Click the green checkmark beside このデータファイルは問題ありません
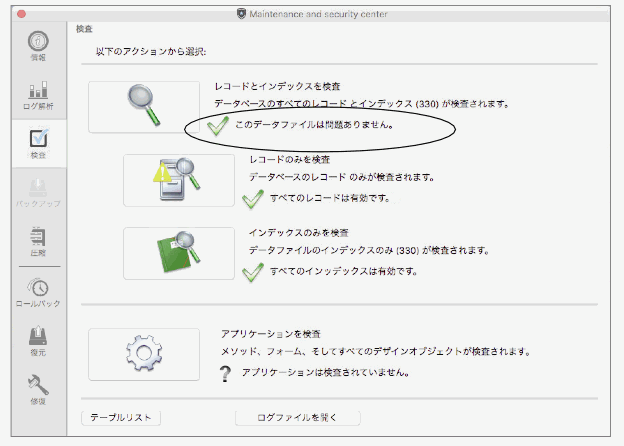Viewport: 624px width, 446px height. click(217, 126)
